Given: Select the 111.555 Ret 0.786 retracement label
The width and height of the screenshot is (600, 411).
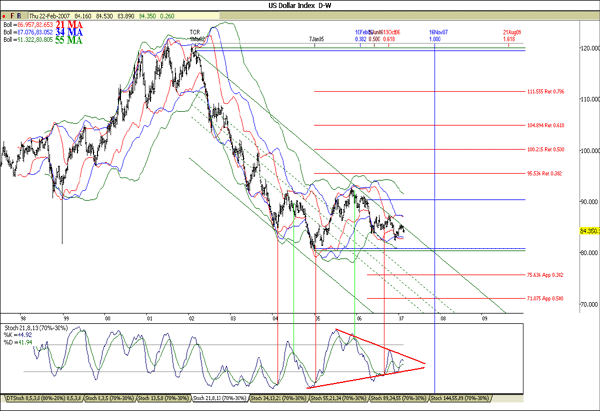Looking at the screenshot, I should pos(546,91).
